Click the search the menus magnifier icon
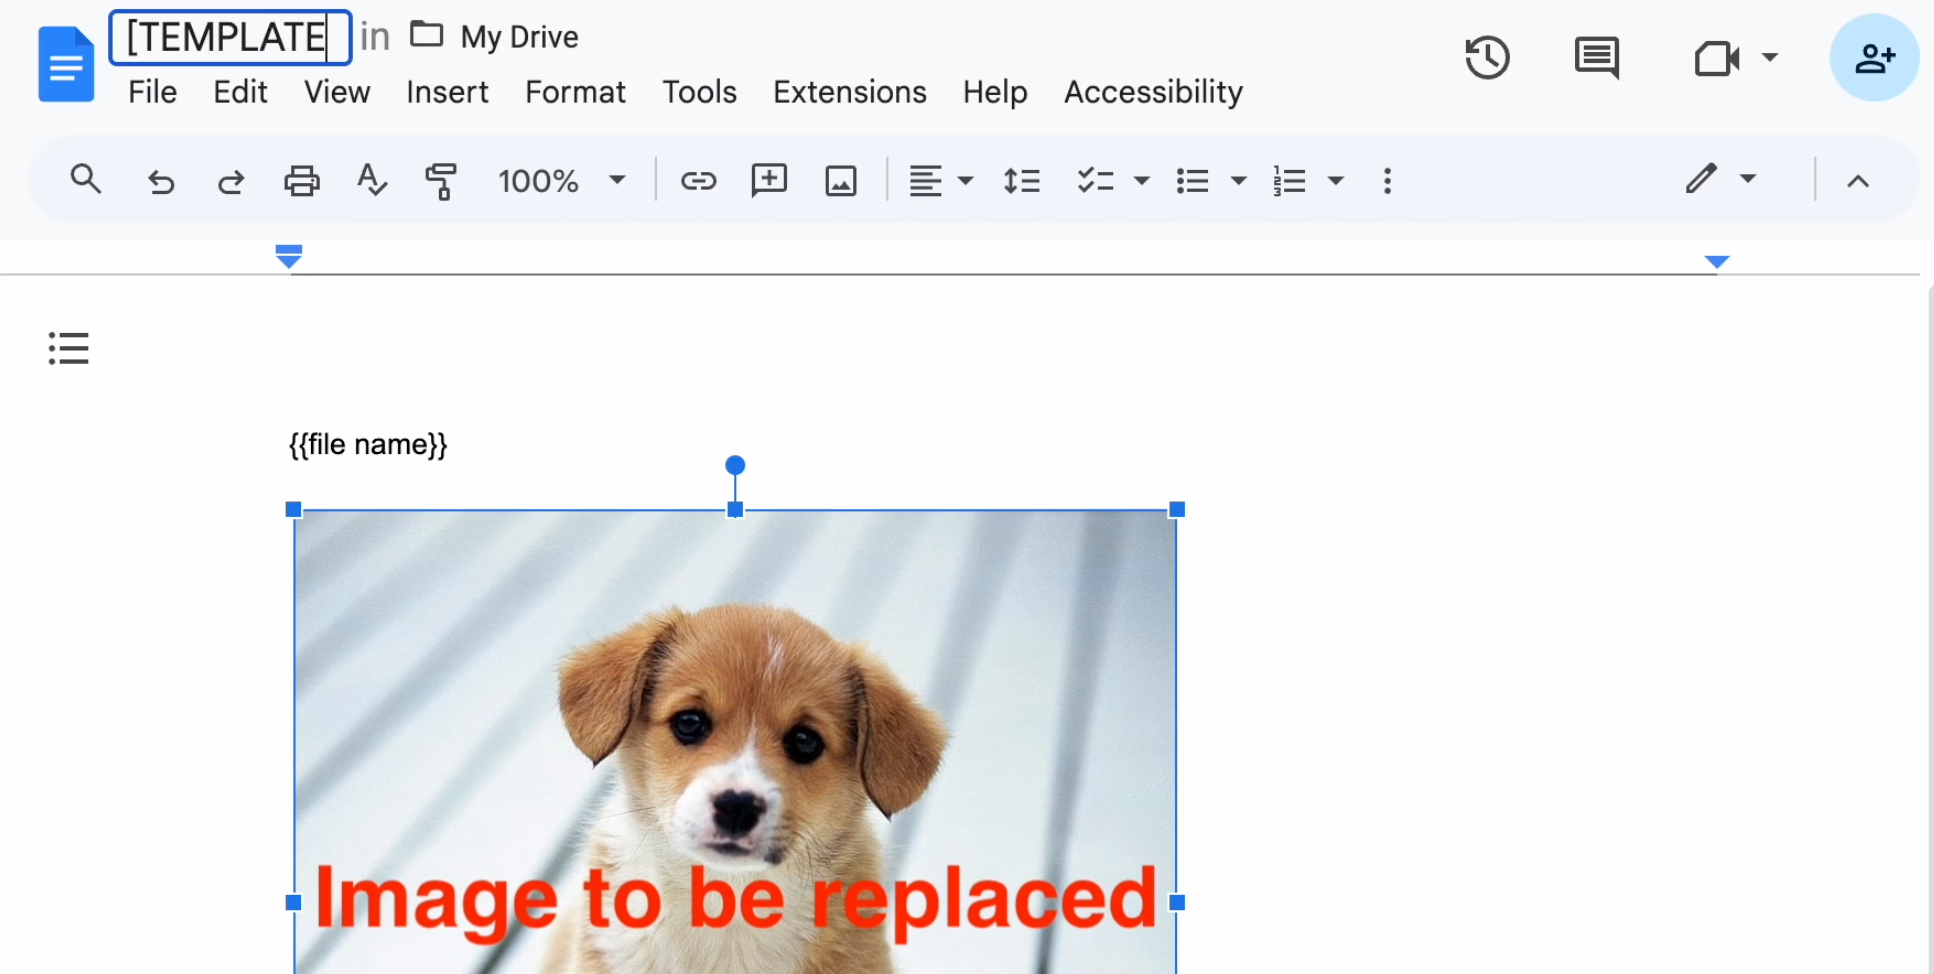The width and height of the screenshot is (1934, 974). click(x=86, y=180)
